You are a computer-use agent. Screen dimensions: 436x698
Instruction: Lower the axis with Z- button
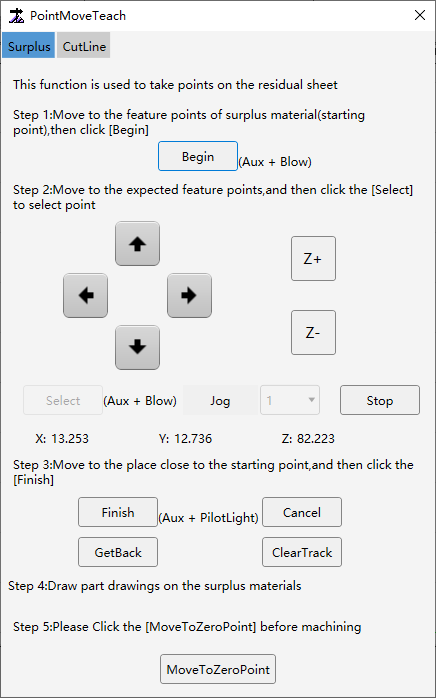(314, 333)
